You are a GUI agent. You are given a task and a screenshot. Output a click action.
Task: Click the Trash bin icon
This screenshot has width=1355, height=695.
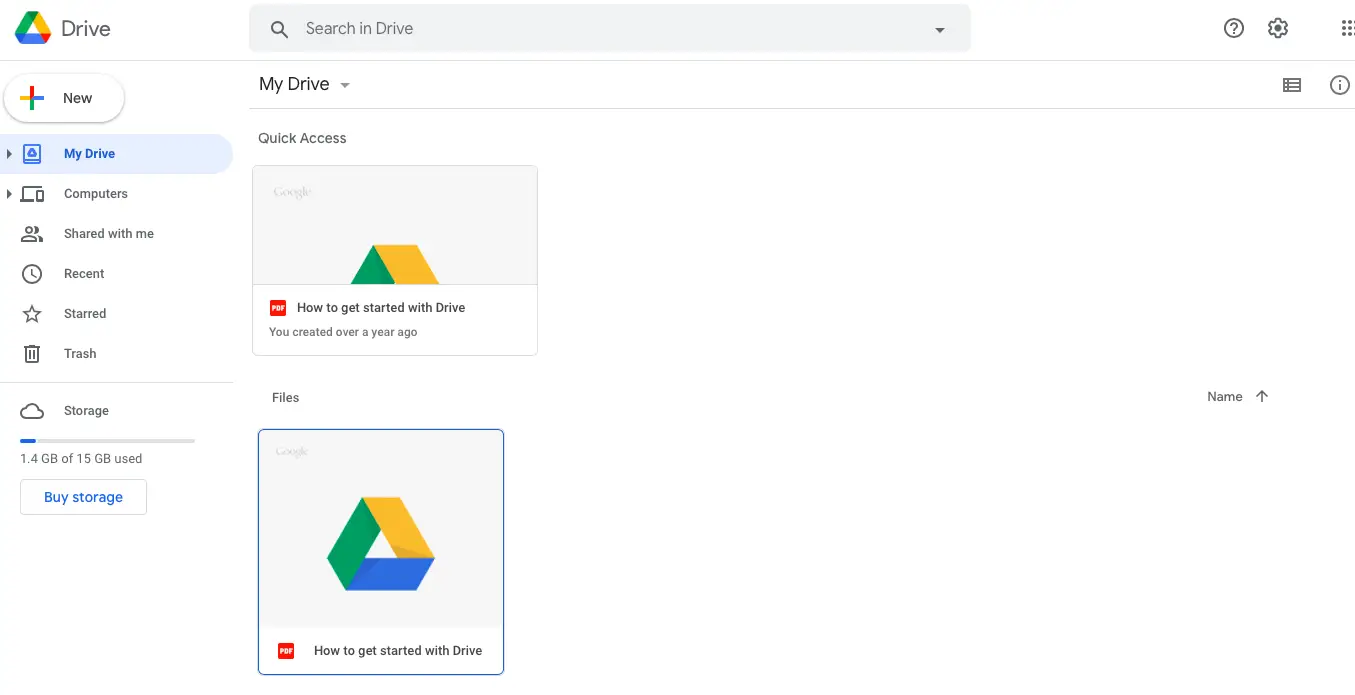[x=32, y=353]
